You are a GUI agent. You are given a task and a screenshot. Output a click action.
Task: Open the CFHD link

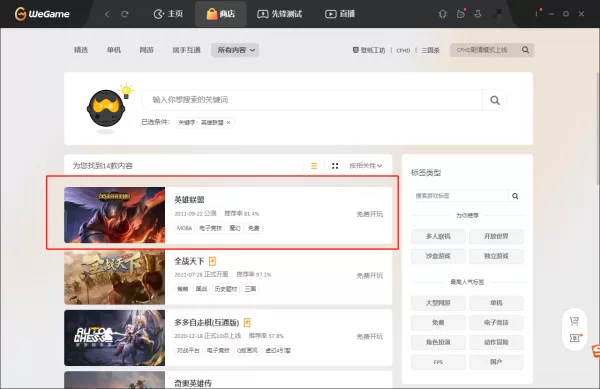click(403, 50)
